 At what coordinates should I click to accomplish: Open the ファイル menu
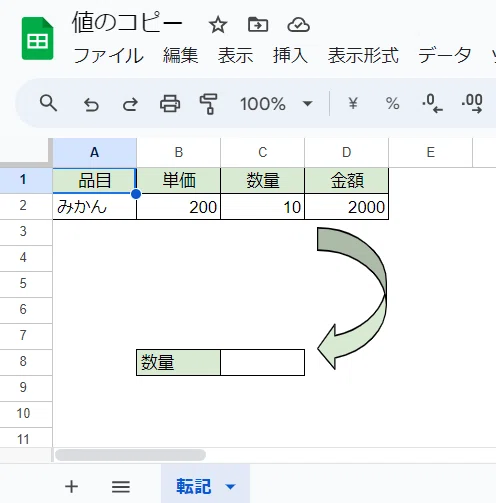(108, 55)
